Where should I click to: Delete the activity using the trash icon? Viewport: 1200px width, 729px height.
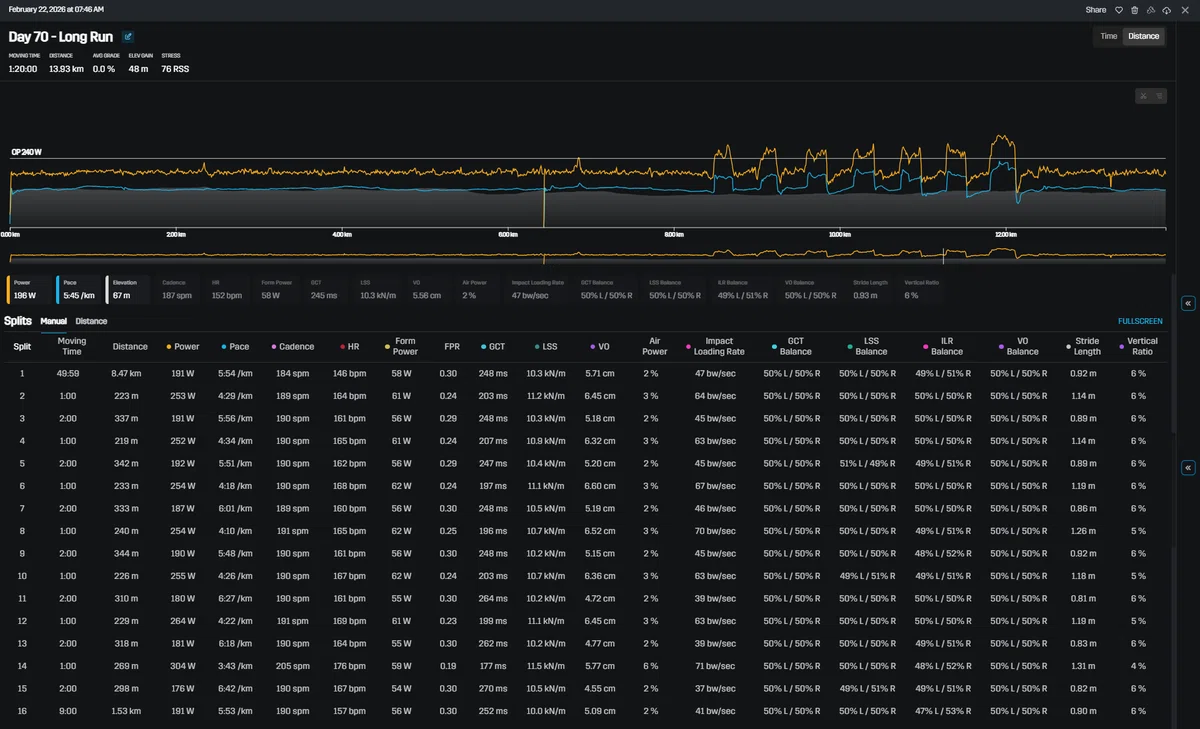1134,10
